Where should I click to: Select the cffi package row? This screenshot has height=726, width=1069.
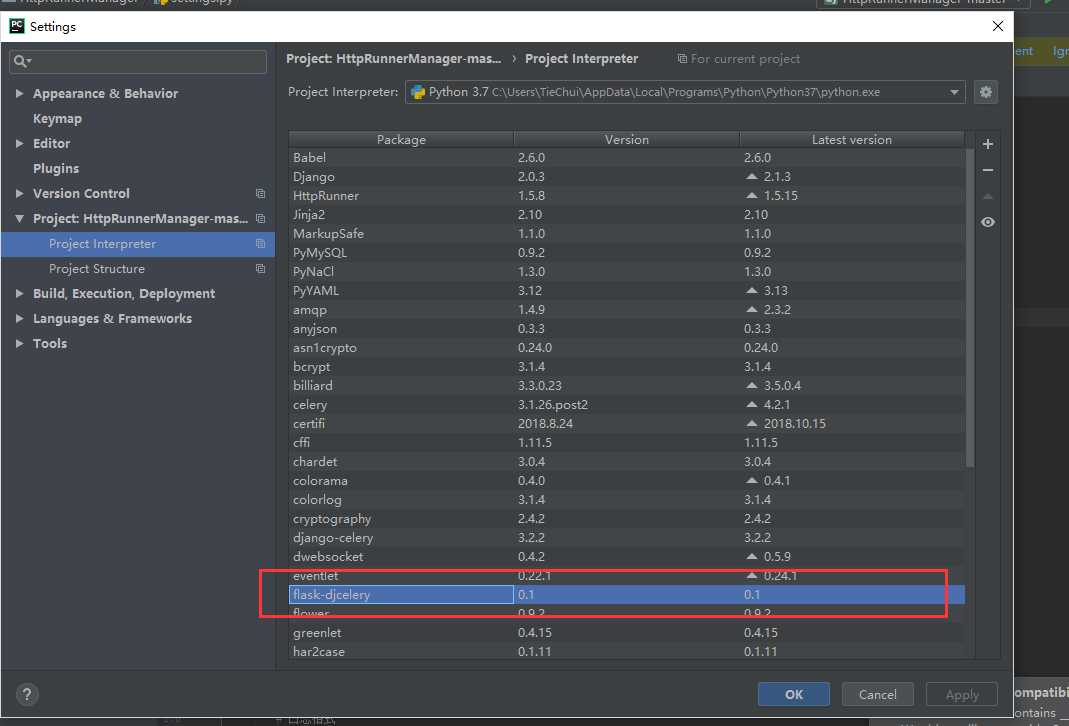(627, 442)
